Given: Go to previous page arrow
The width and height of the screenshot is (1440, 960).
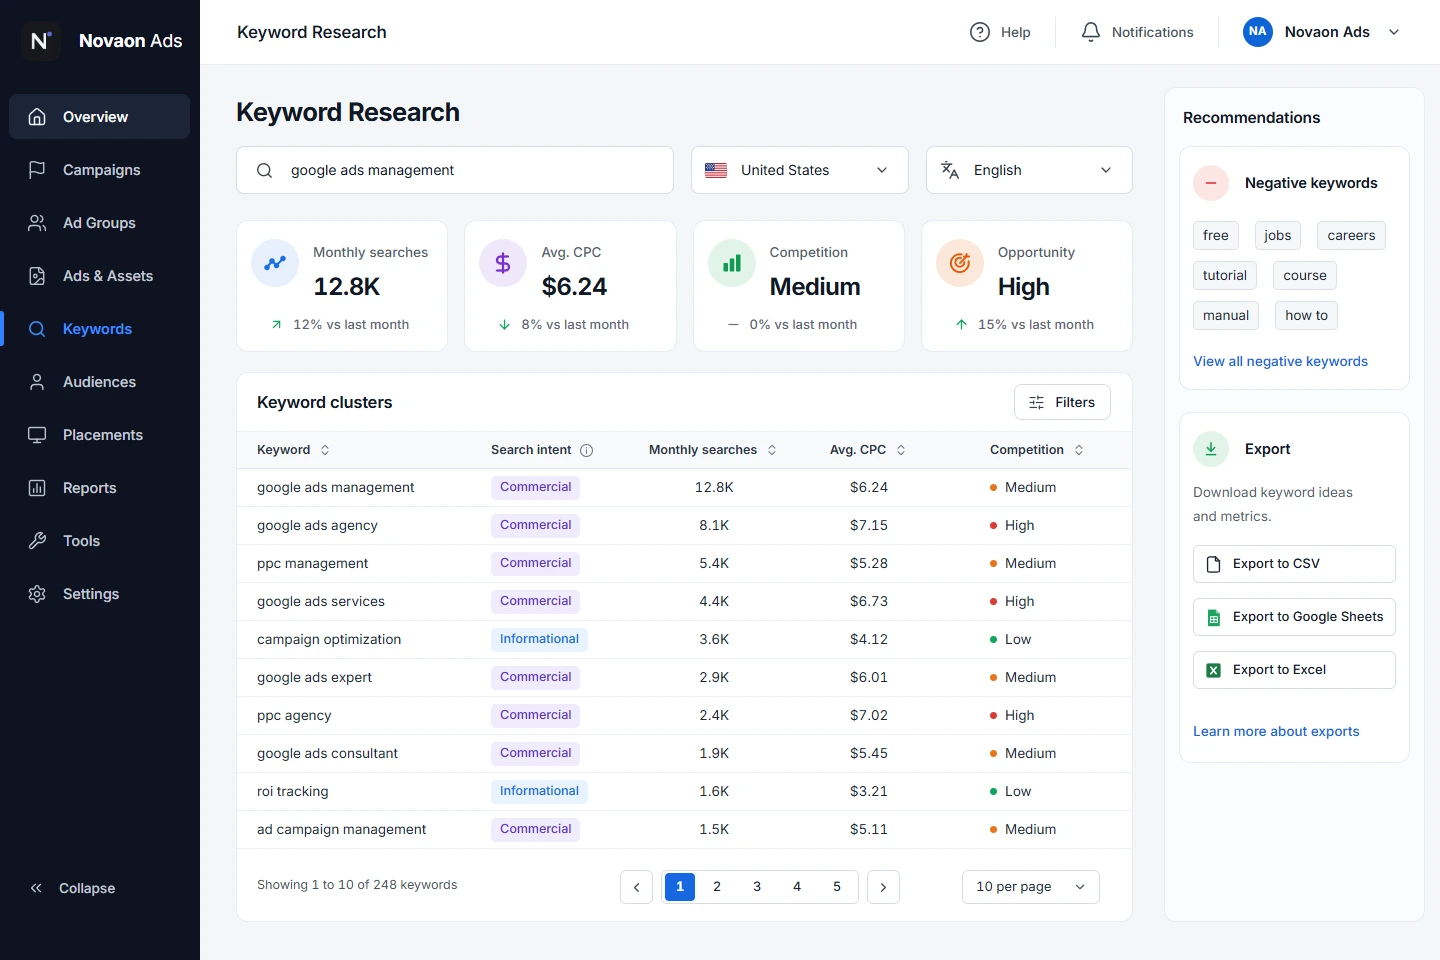Looking at the screenshot, I should tap(636, 887).
